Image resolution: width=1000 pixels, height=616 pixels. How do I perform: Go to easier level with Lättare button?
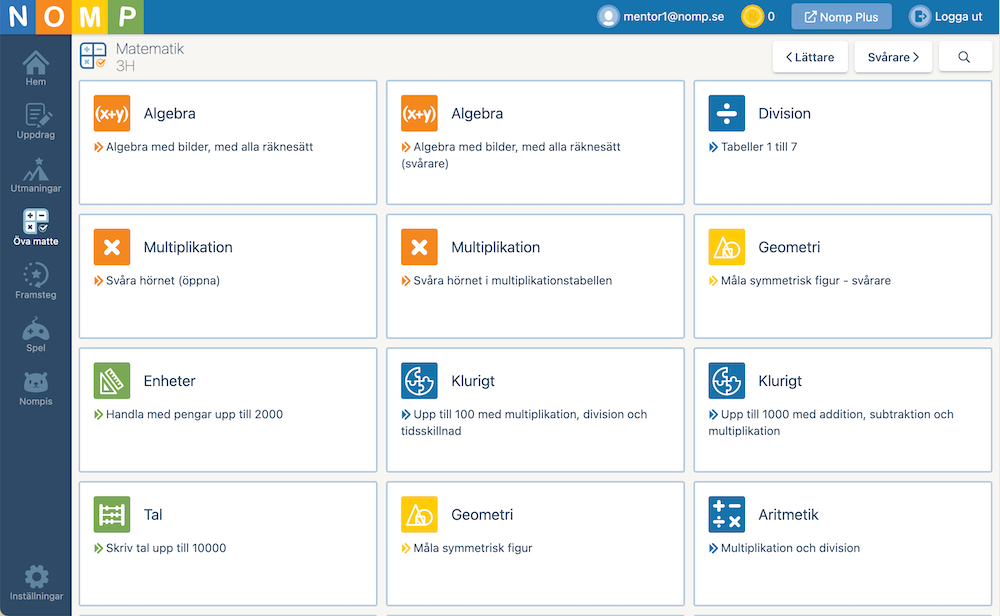(810, 57)
